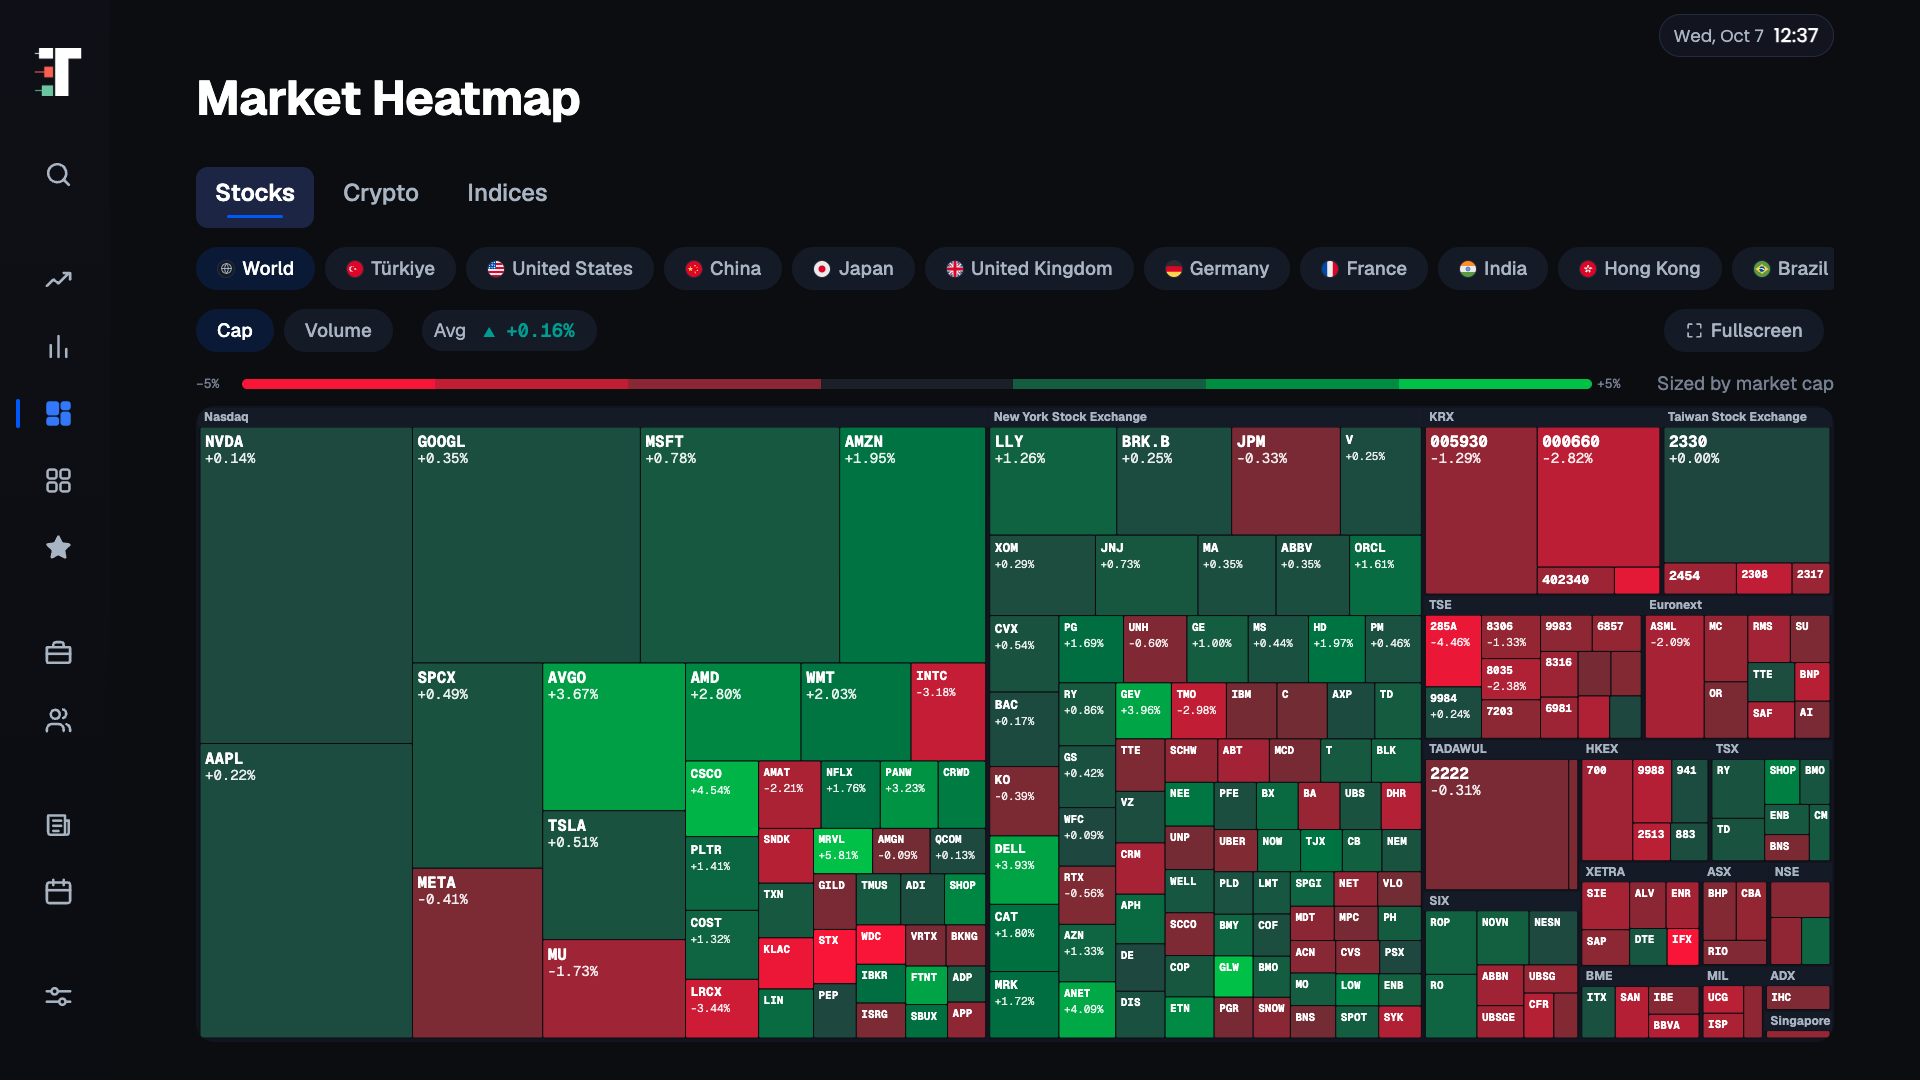The width and height of the screenshot is (1920, 1080).
Task: Switch to the Indices tab
Action: 507,193
